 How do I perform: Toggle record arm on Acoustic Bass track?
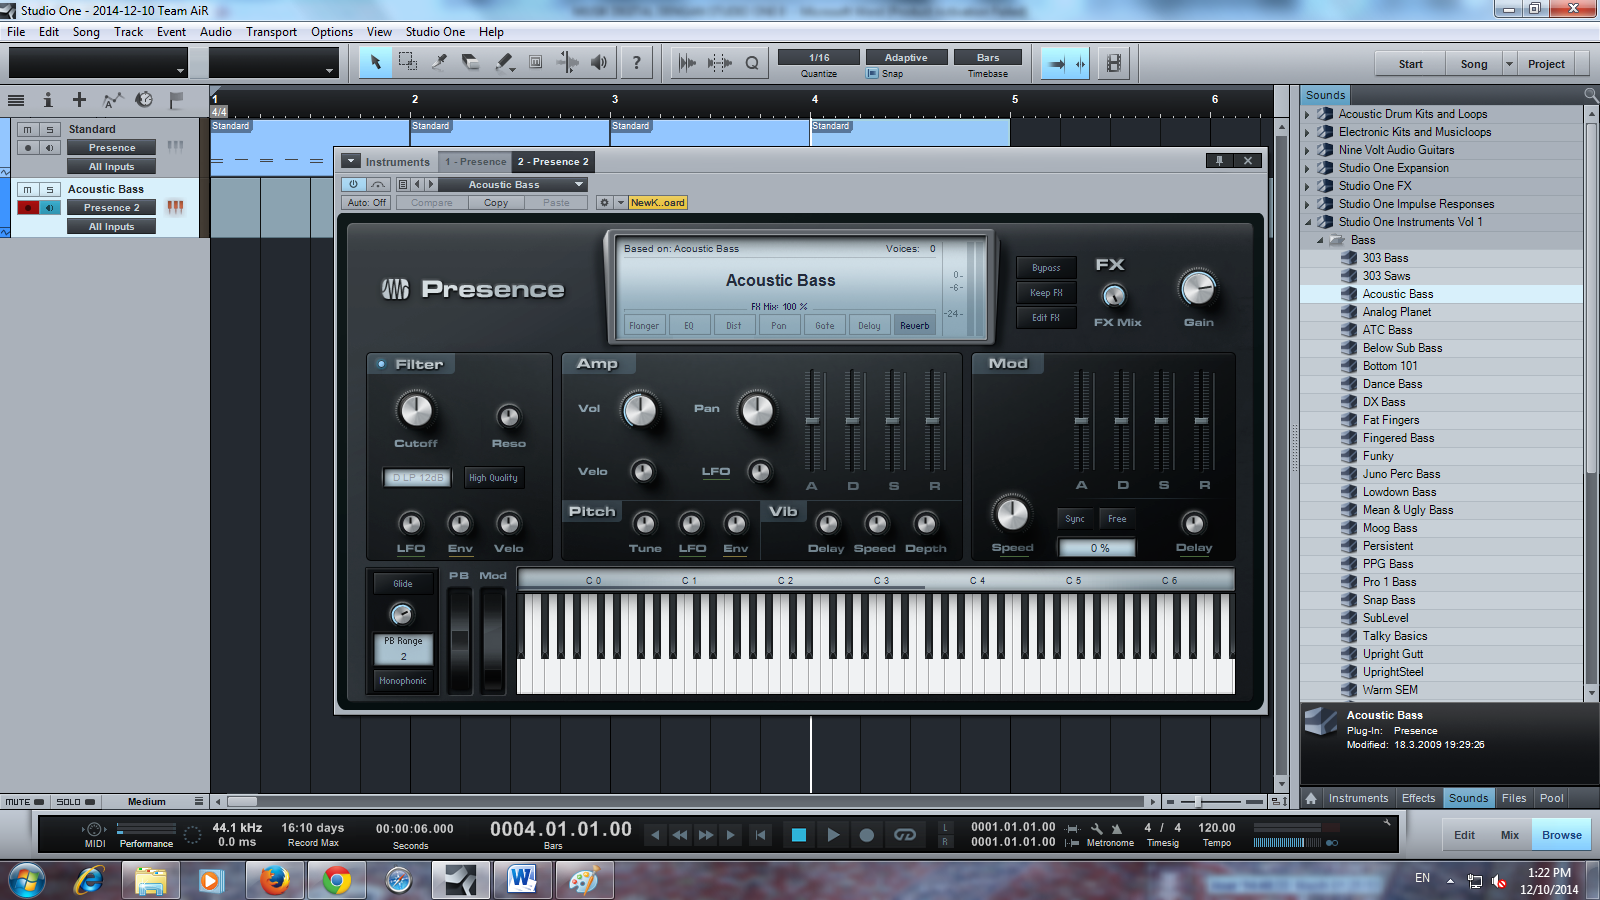click(28, 207)
